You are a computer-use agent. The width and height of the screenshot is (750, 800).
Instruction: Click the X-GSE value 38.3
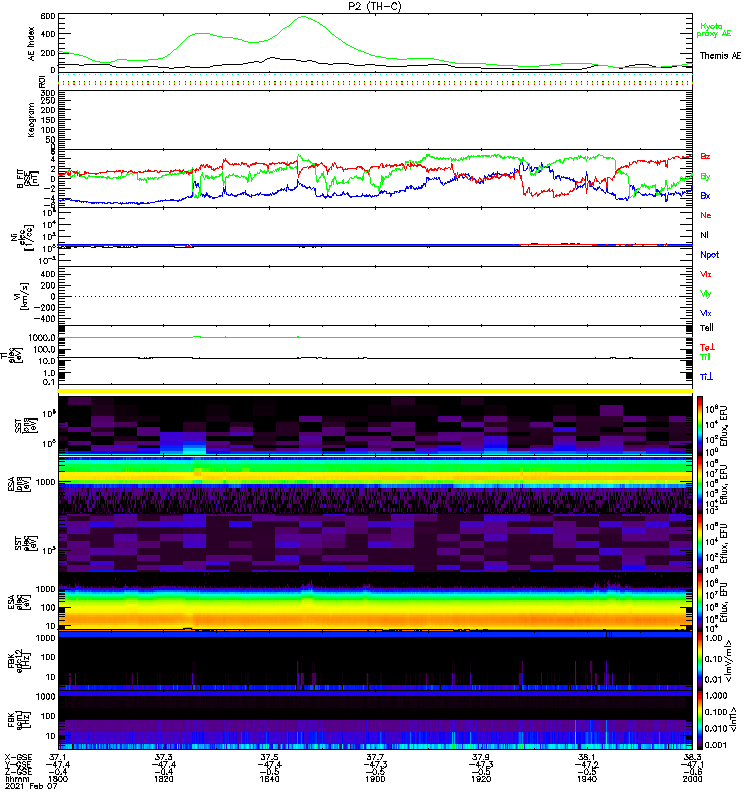coord(692,758)
